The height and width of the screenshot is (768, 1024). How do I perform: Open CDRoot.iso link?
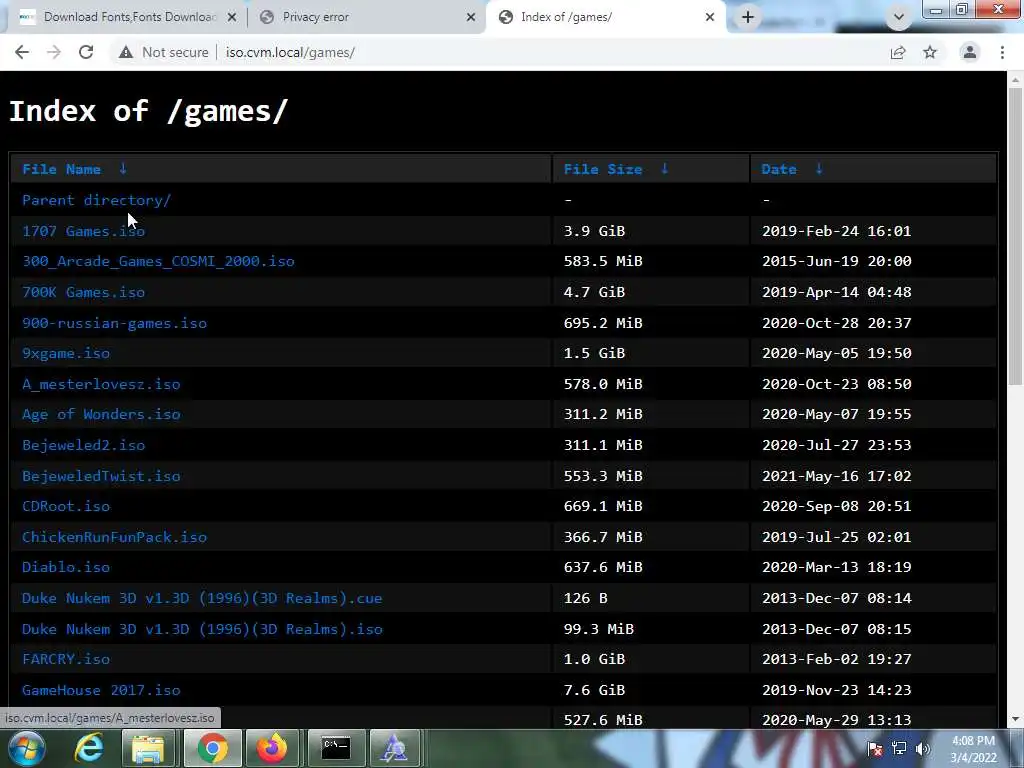click(x=66, y=506)
